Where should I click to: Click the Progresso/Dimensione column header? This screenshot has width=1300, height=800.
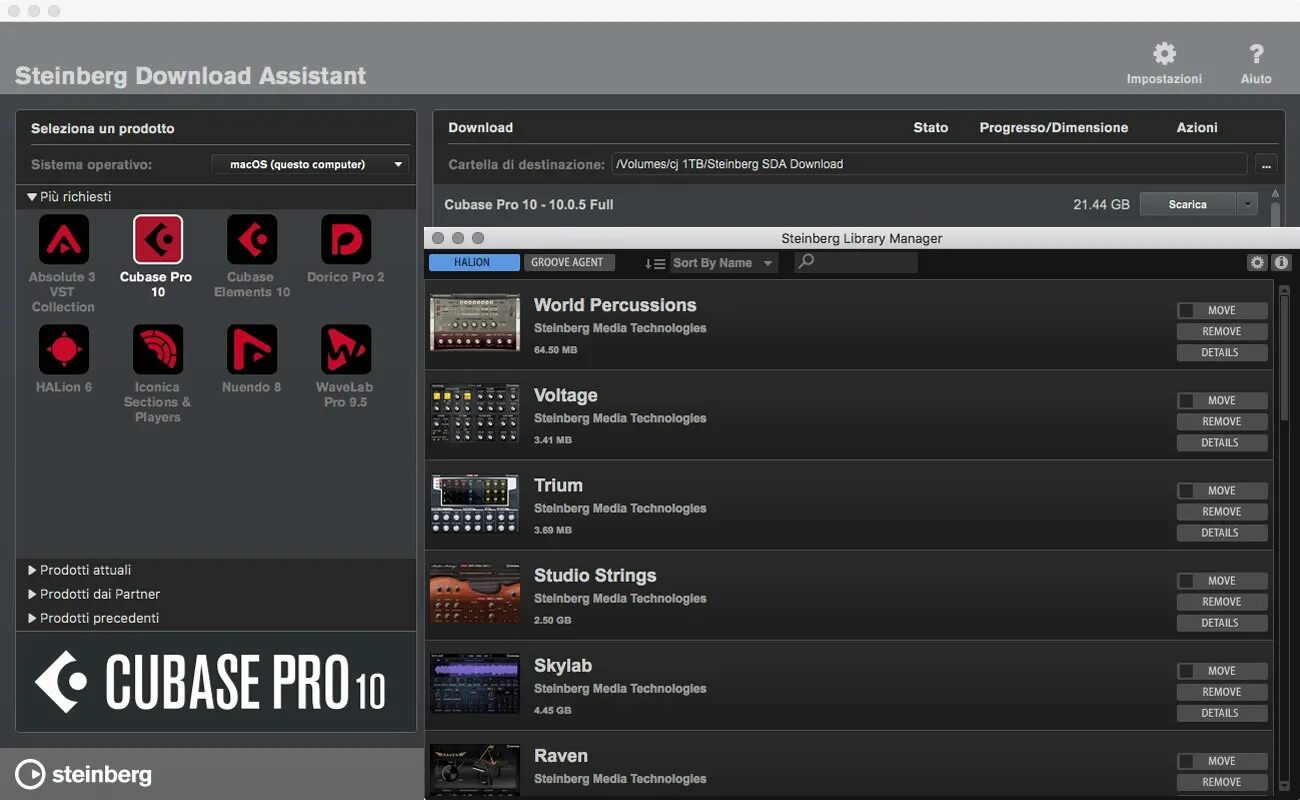point(1053,128)
